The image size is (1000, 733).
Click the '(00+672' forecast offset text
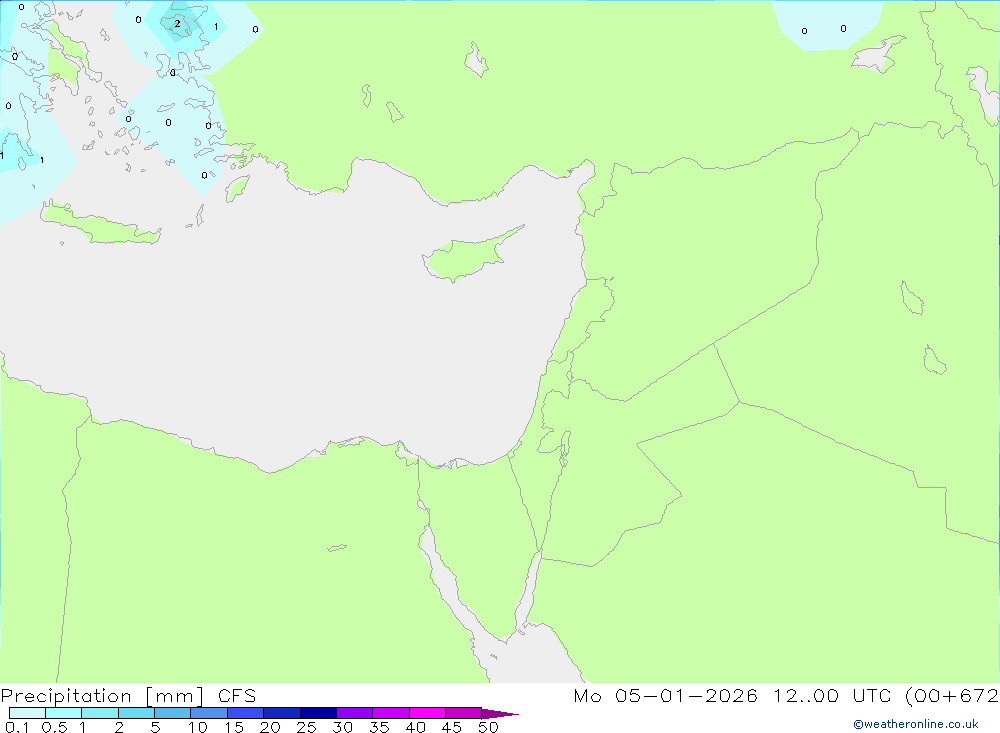tap(952, 696)
